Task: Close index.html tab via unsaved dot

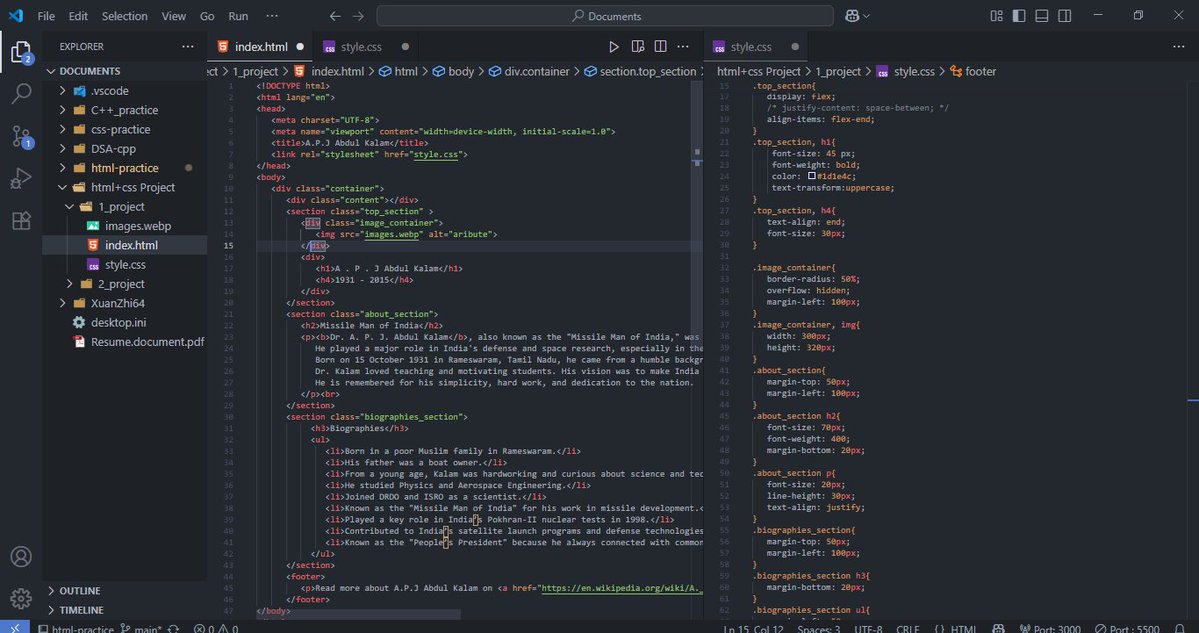Action: pyautogui.click(x=300, y=47)
